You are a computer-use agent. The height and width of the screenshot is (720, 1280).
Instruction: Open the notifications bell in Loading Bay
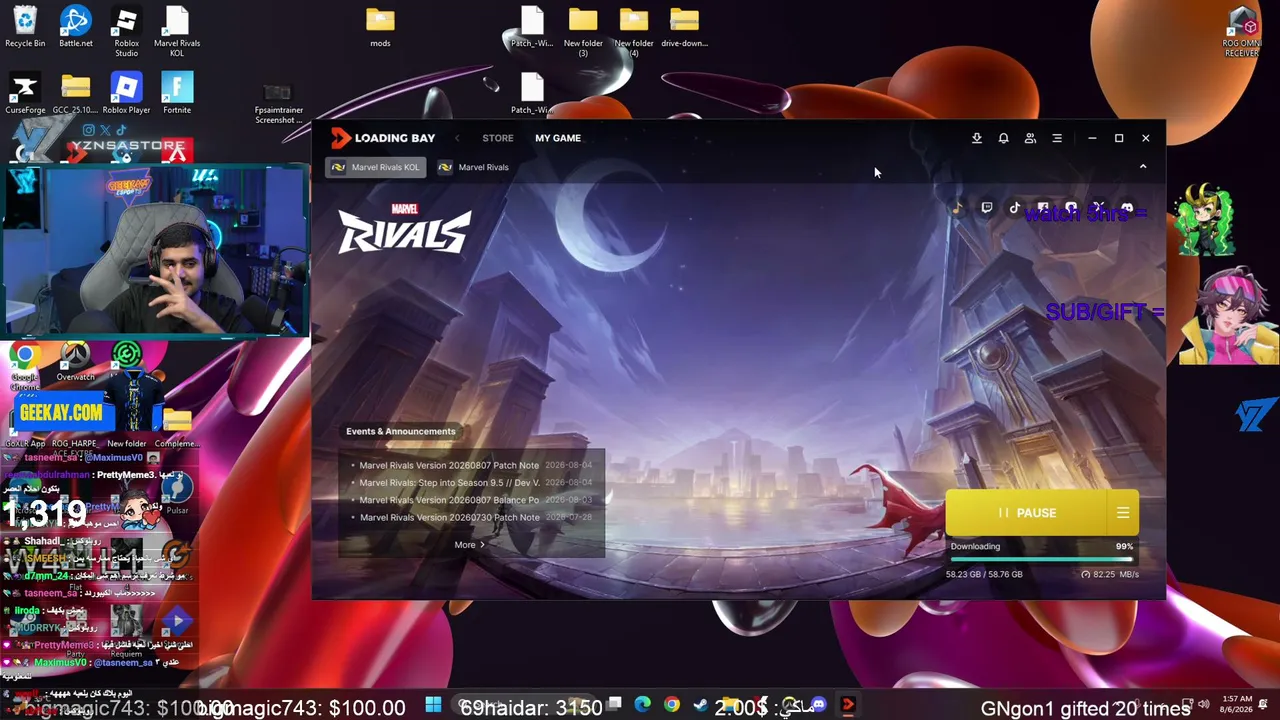click(x=1003, y=138)
